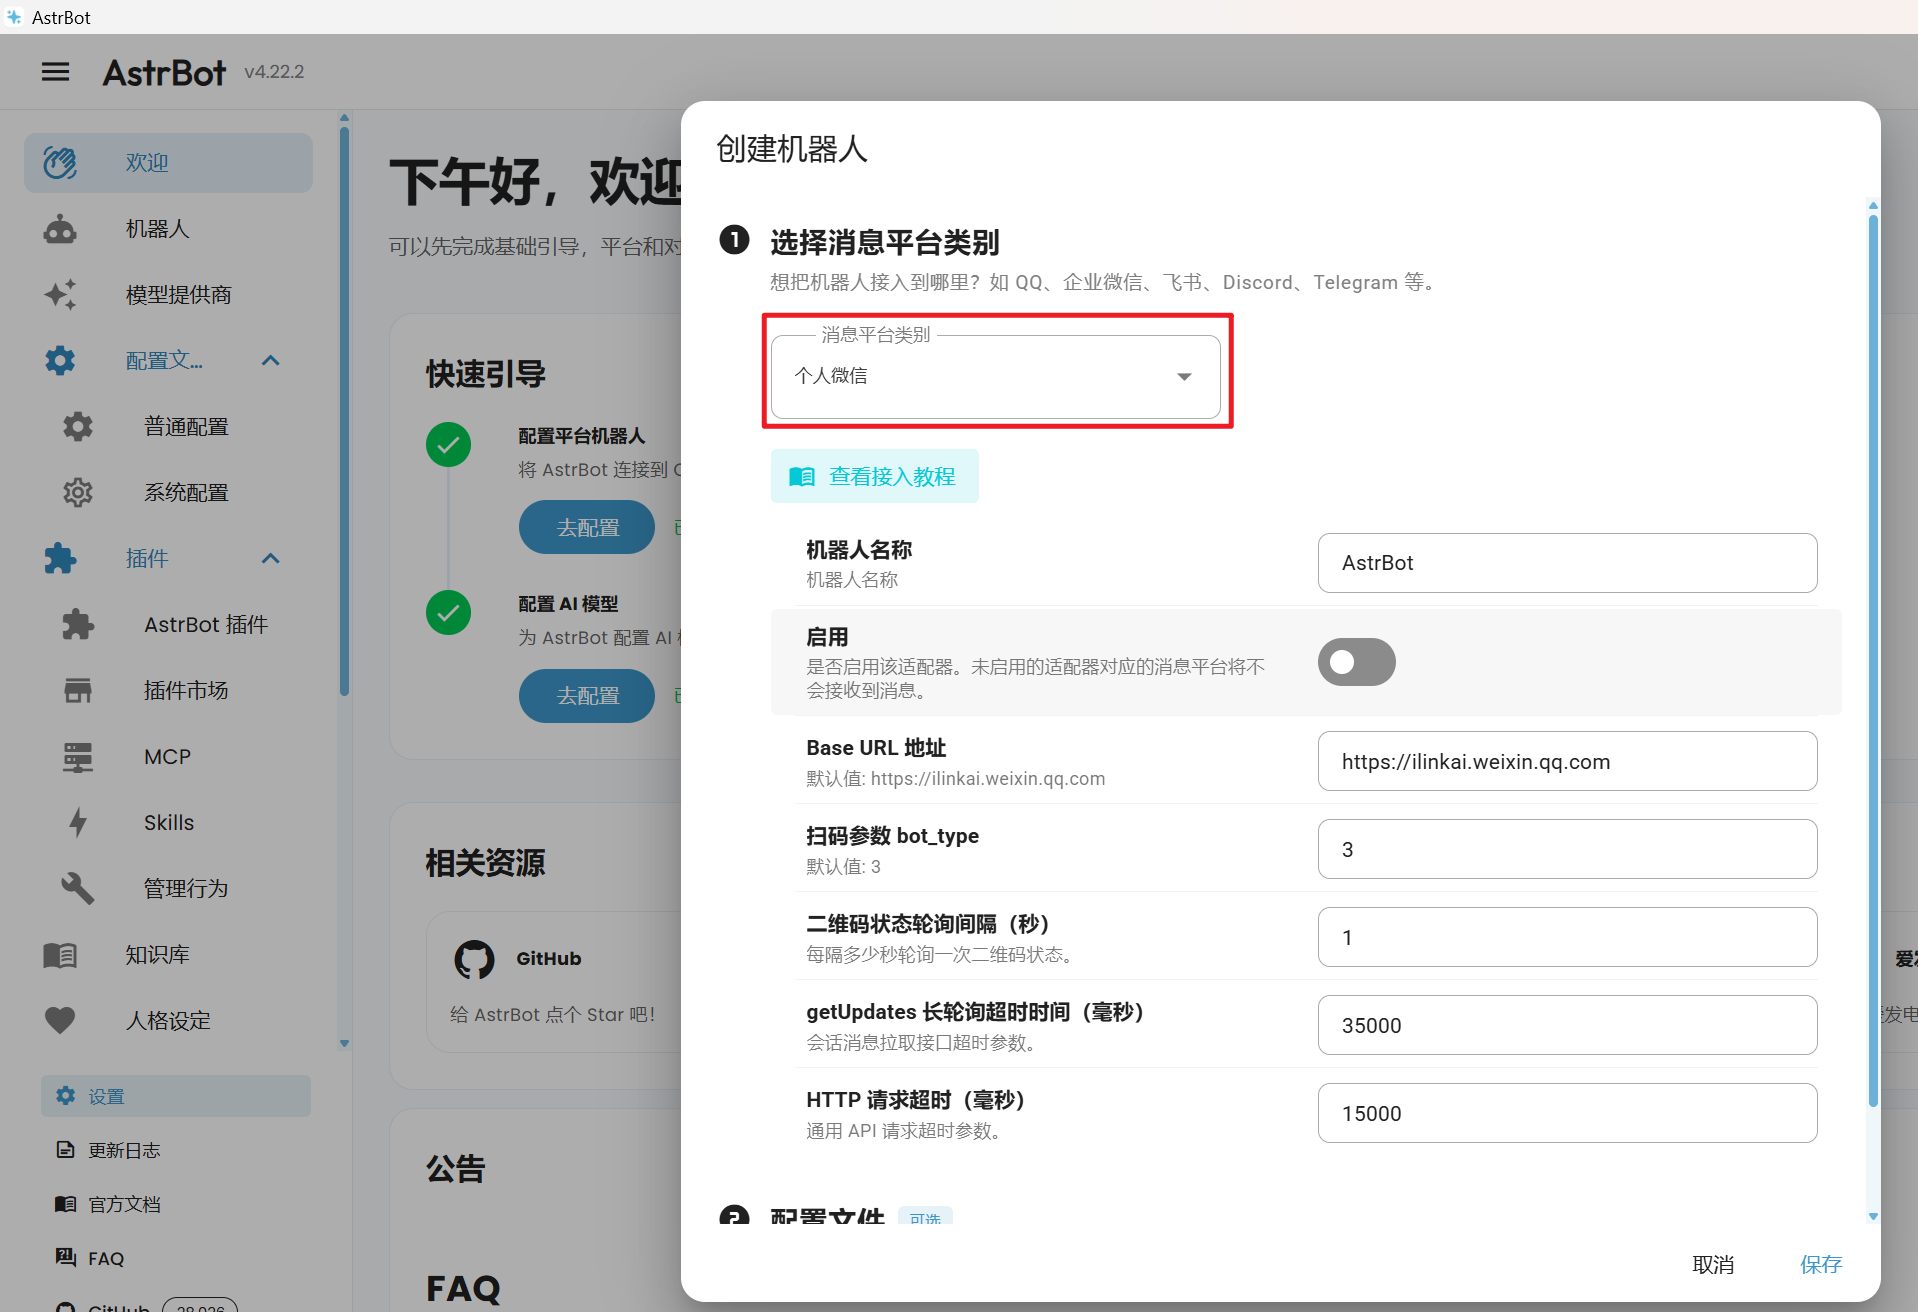
Task: Click the 模型提供商 sparkle icon
Action: pos(60,295)
